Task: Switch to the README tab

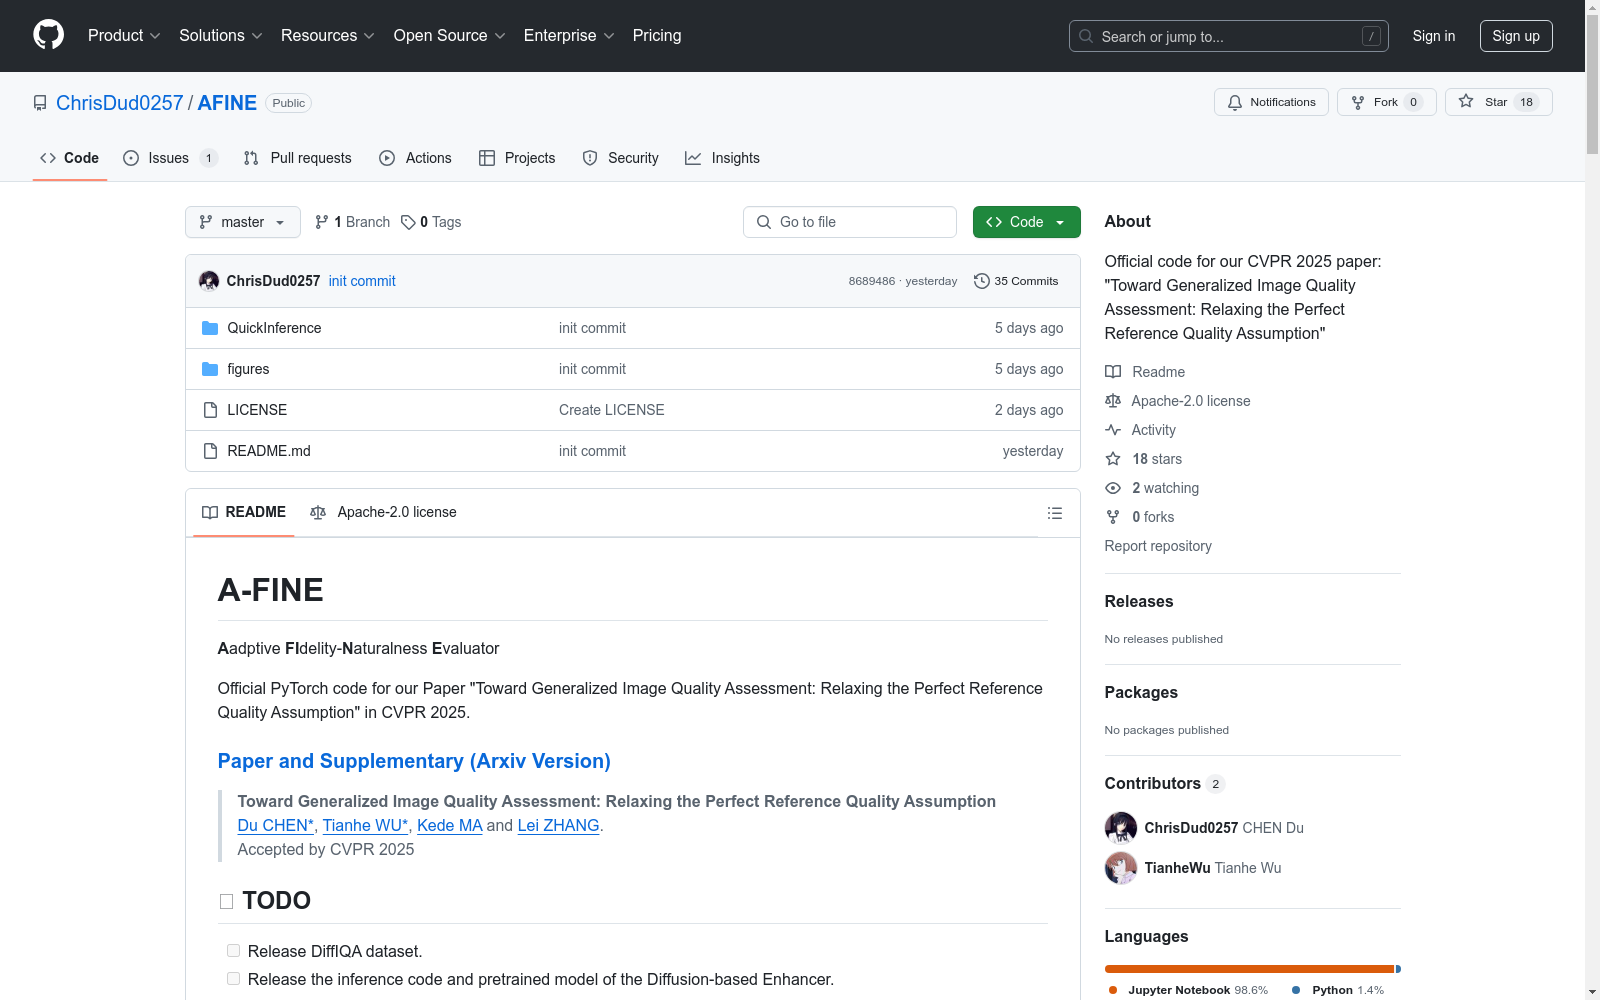Action: point(244,512)
